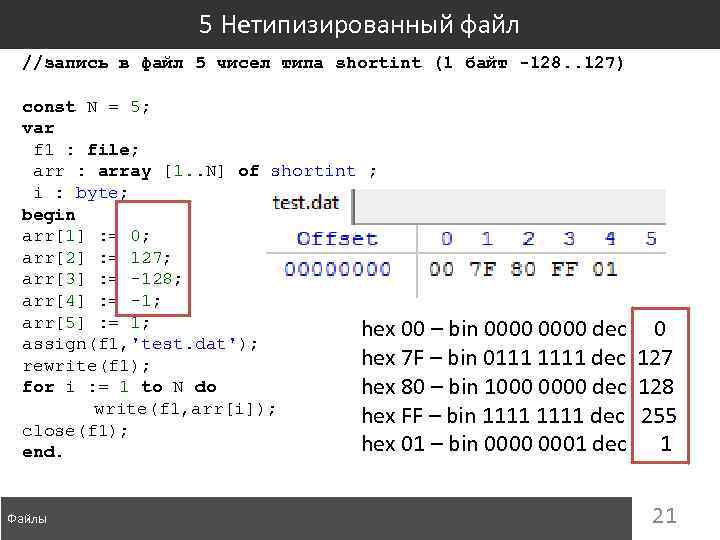Click decimal value 255 in boxed column
Viewport: 720px width, 540px height.
click(x=658, y=416)
